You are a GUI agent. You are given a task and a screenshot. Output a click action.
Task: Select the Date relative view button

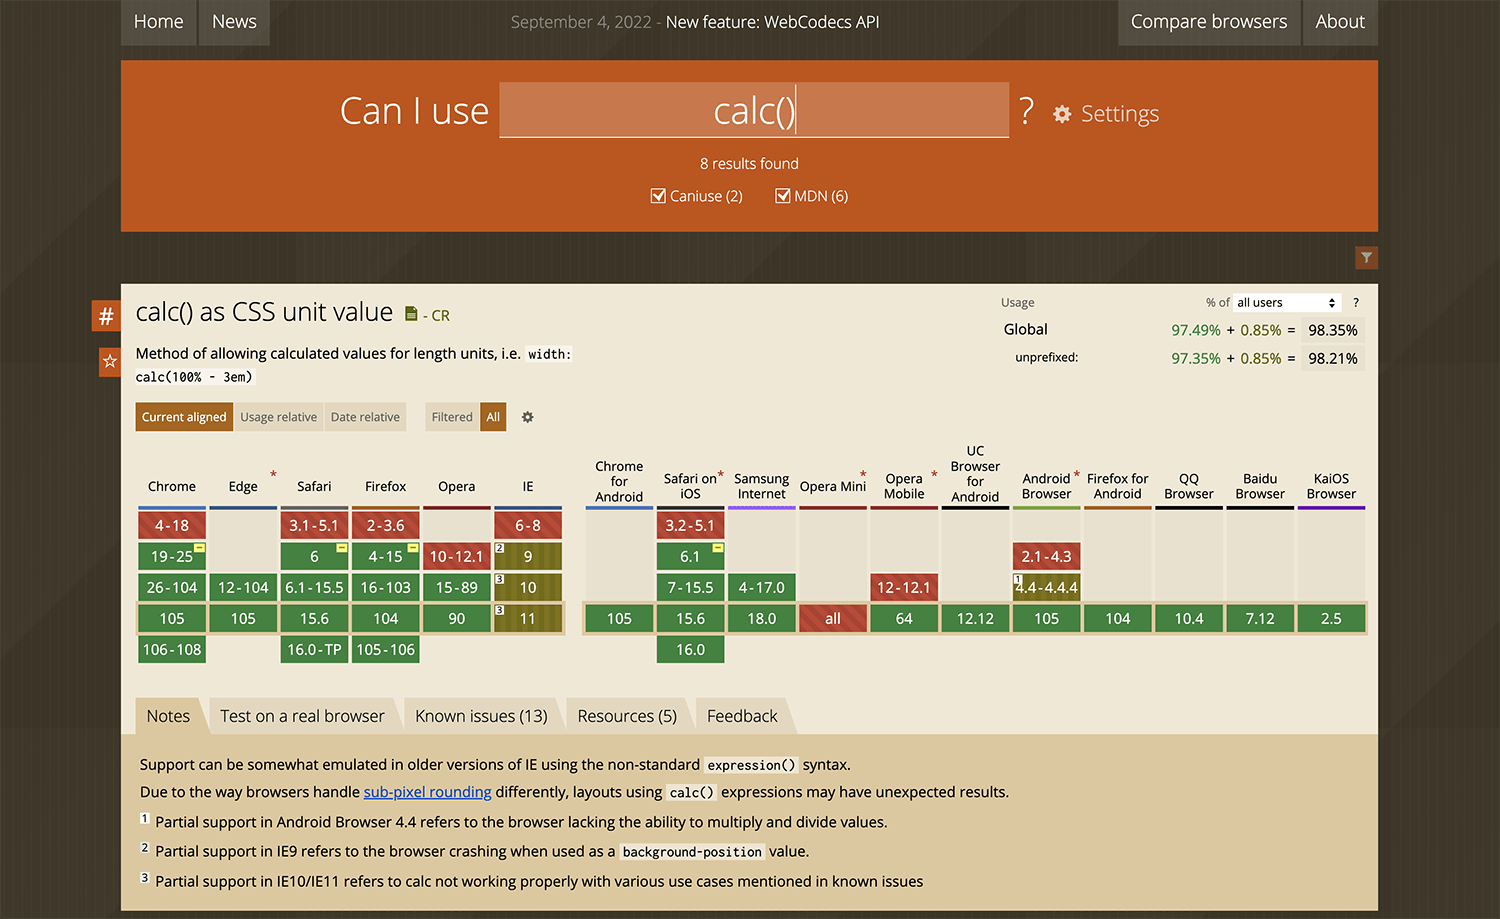365,416
